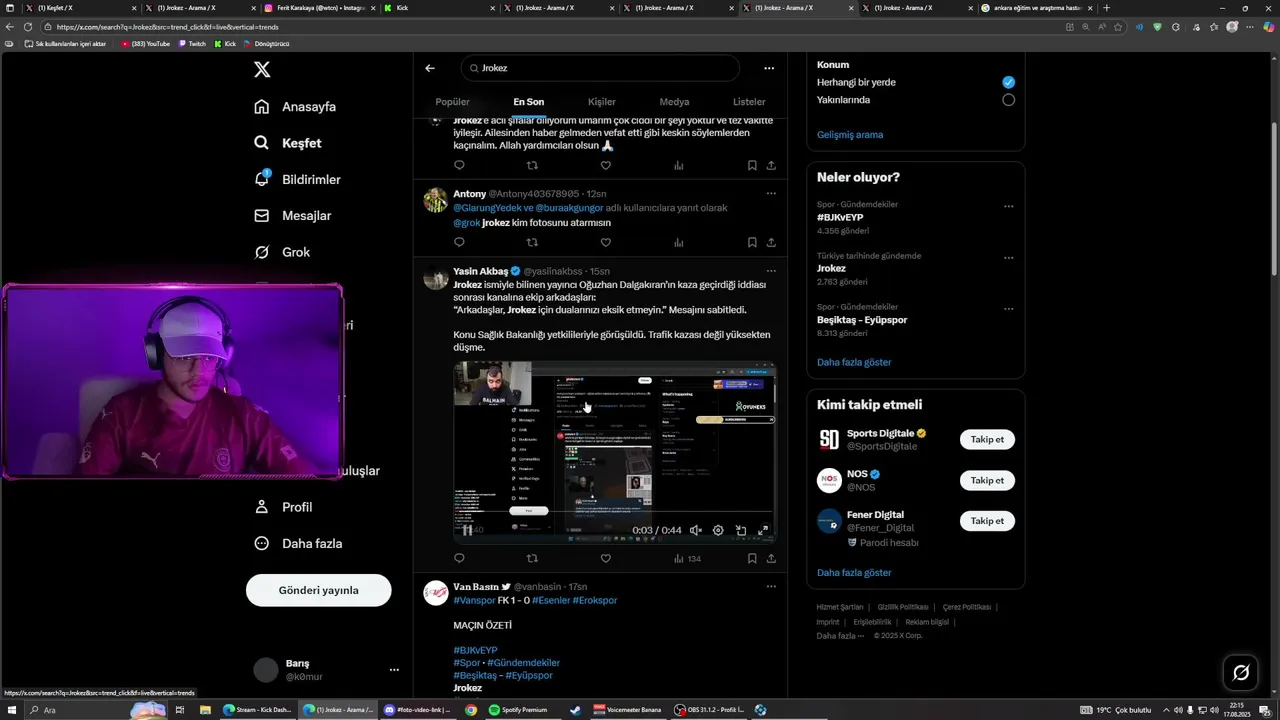This screenshot has width=1280, height=720.
Task: Open Profil from the sidebar
Action: pos(284,507)
